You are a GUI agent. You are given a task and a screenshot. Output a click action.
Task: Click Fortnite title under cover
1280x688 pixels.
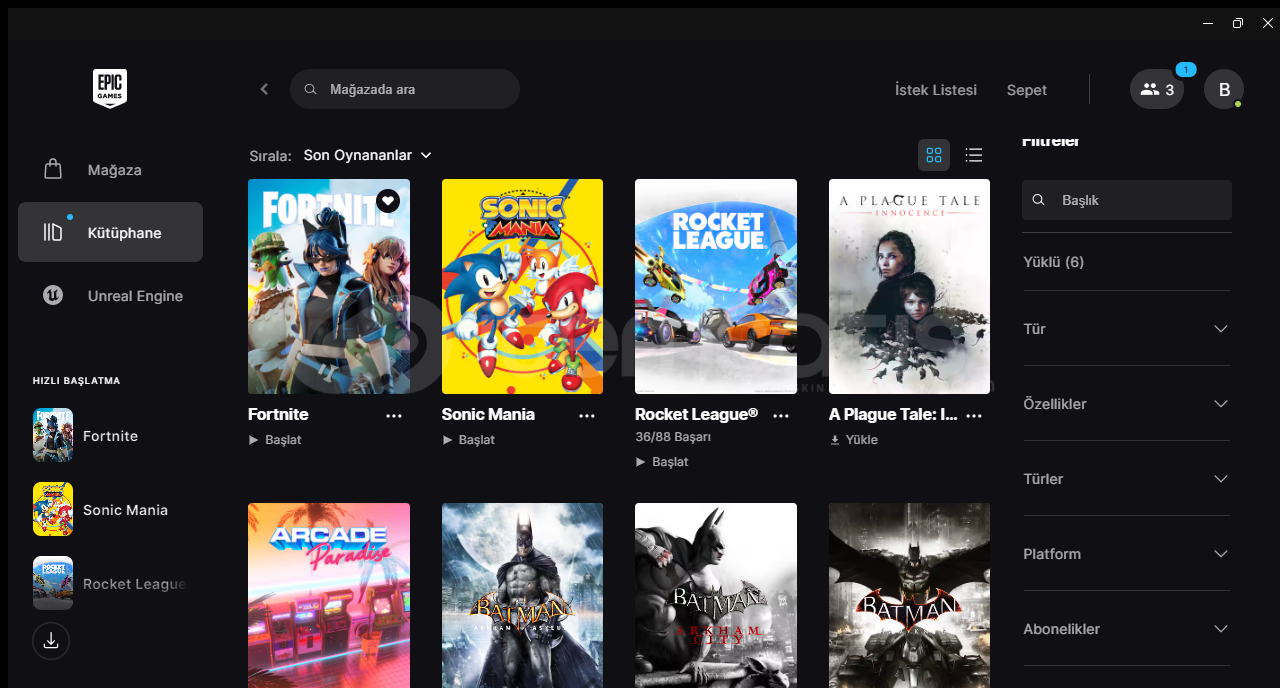[x=278, y=414]
